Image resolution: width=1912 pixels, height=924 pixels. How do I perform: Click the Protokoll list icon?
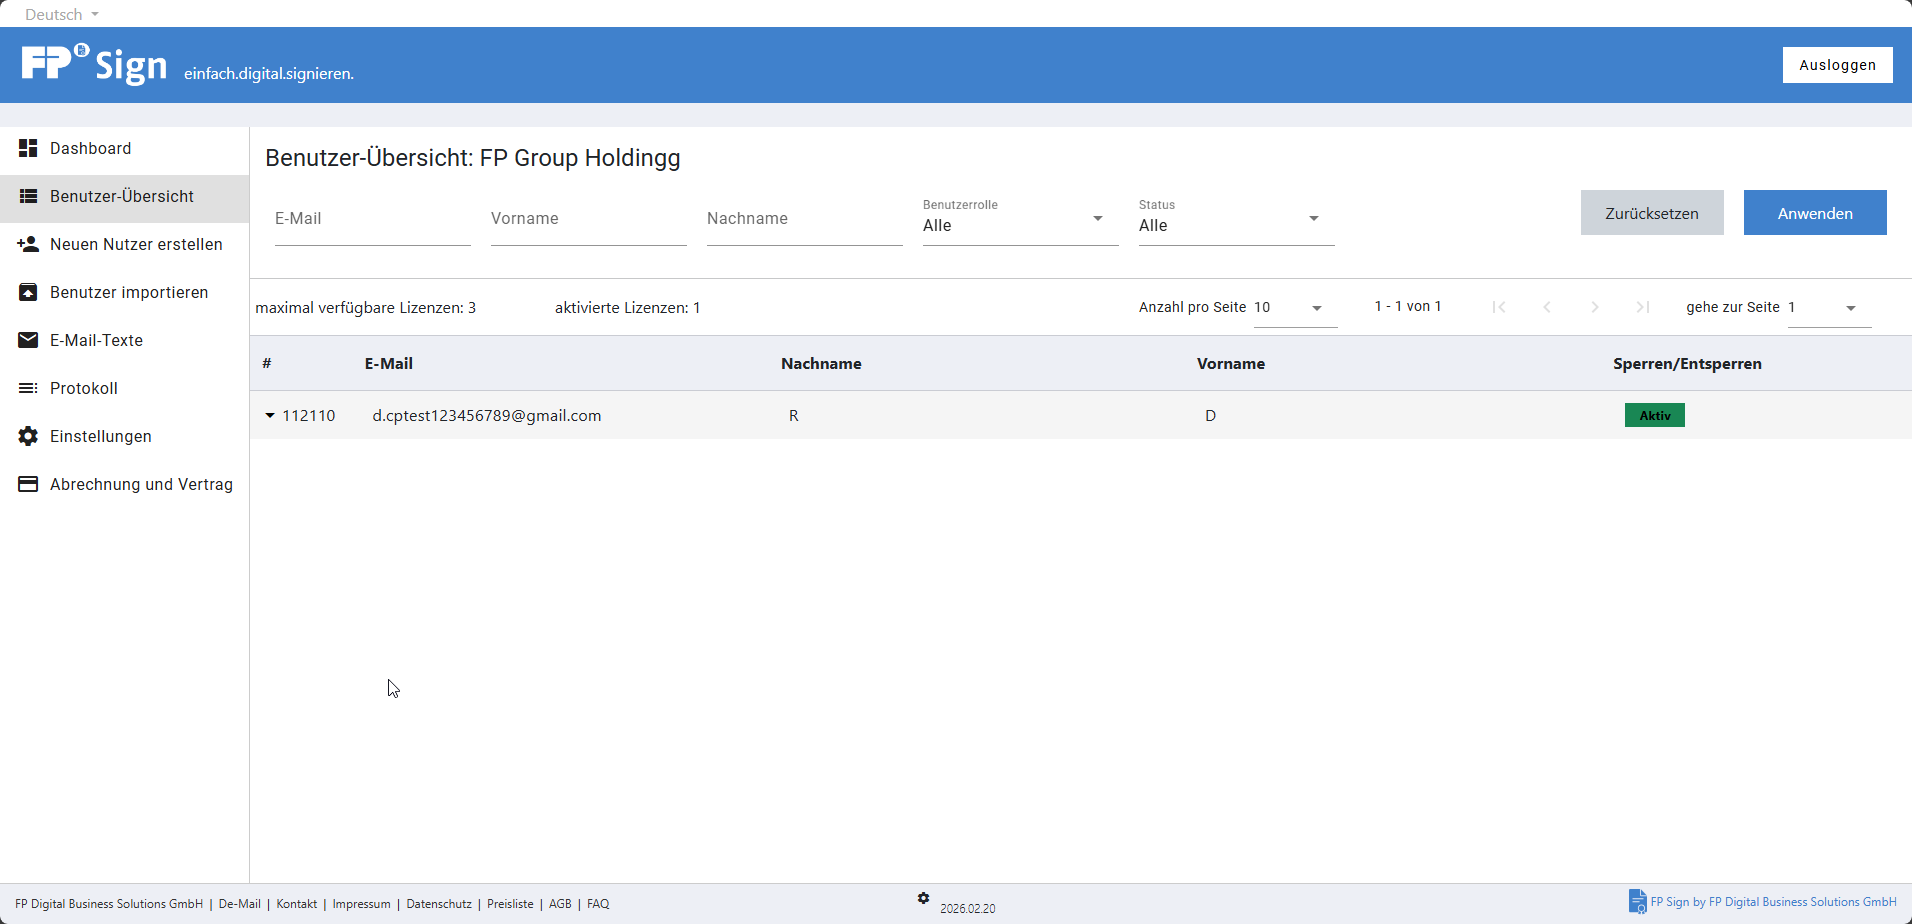coord(28,388)
